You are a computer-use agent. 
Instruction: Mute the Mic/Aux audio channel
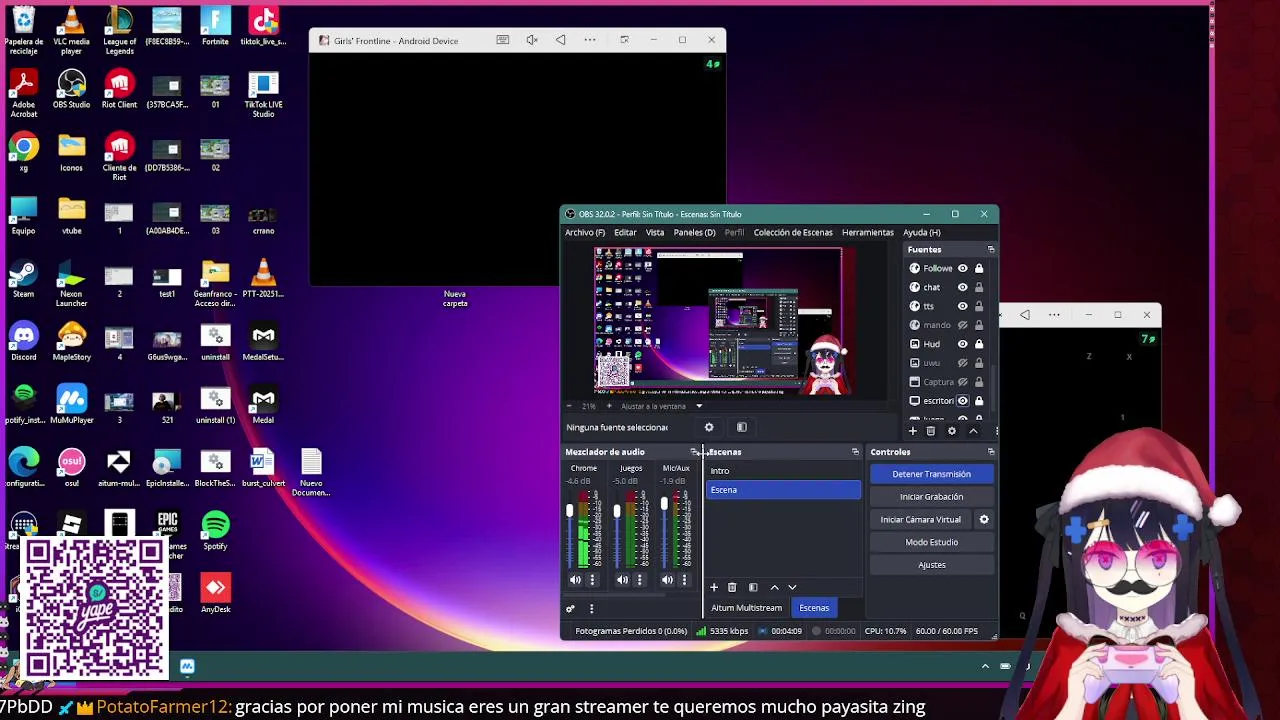tap(667, 580)
